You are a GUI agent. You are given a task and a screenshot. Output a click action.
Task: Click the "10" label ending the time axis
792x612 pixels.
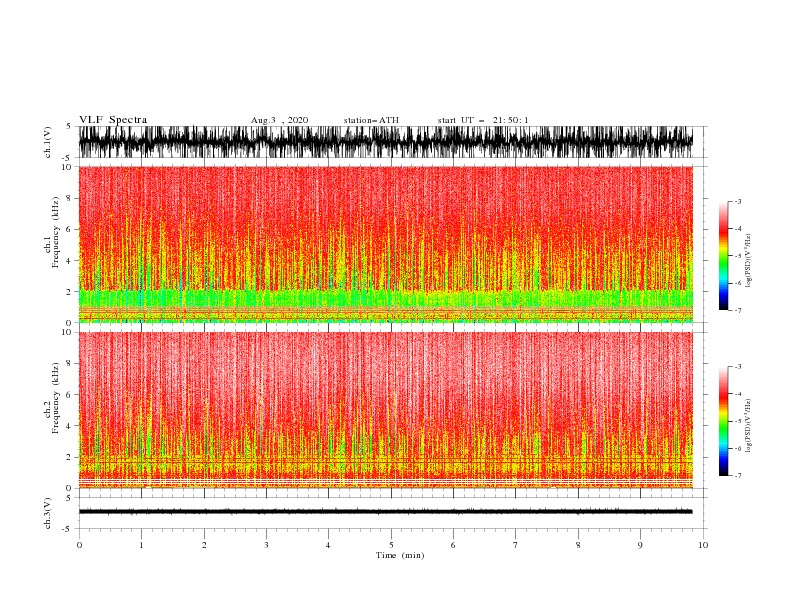[x=703, y=545]
